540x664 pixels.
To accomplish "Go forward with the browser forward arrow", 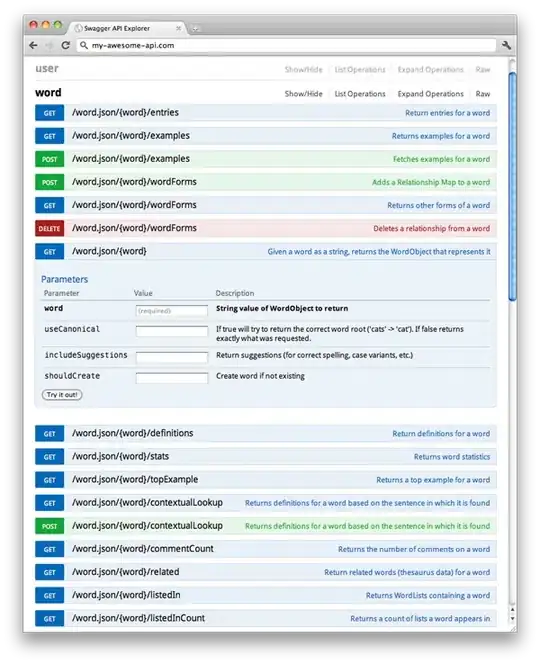I will (50, 45).
